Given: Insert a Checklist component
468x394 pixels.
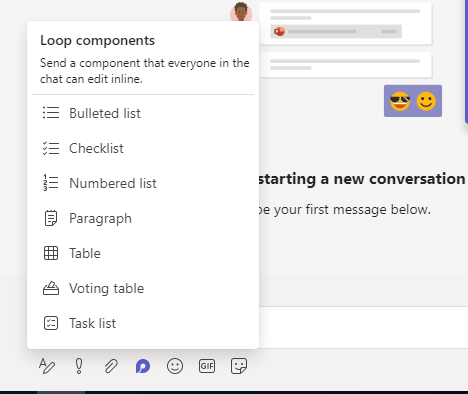Looking at the screenshot, I should (143, 148).
